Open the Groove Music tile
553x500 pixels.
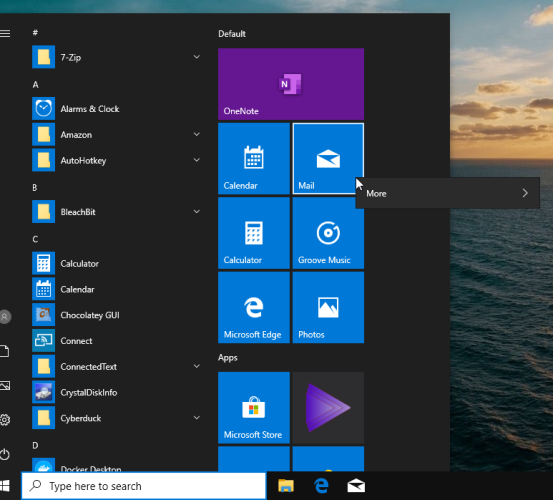point(328,233)
